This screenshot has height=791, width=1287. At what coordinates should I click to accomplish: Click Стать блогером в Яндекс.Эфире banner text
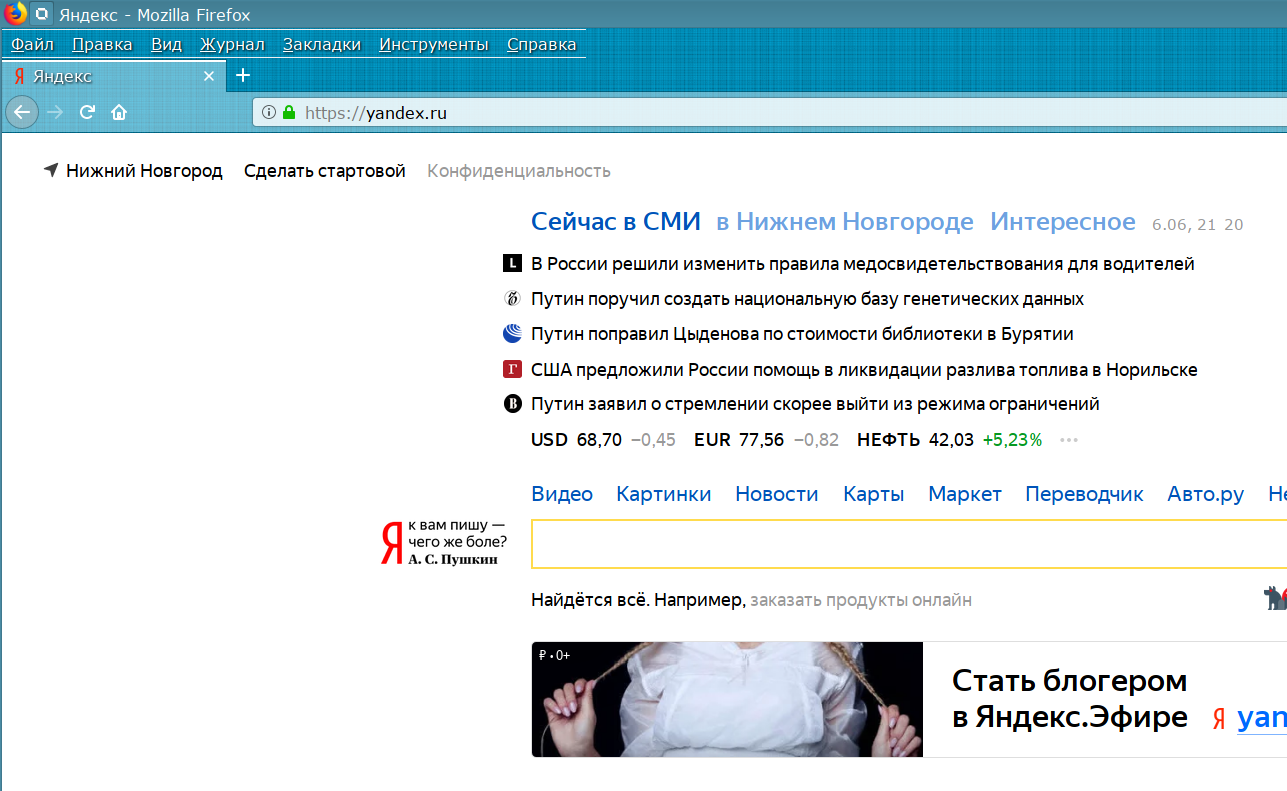coord(1070,699)
